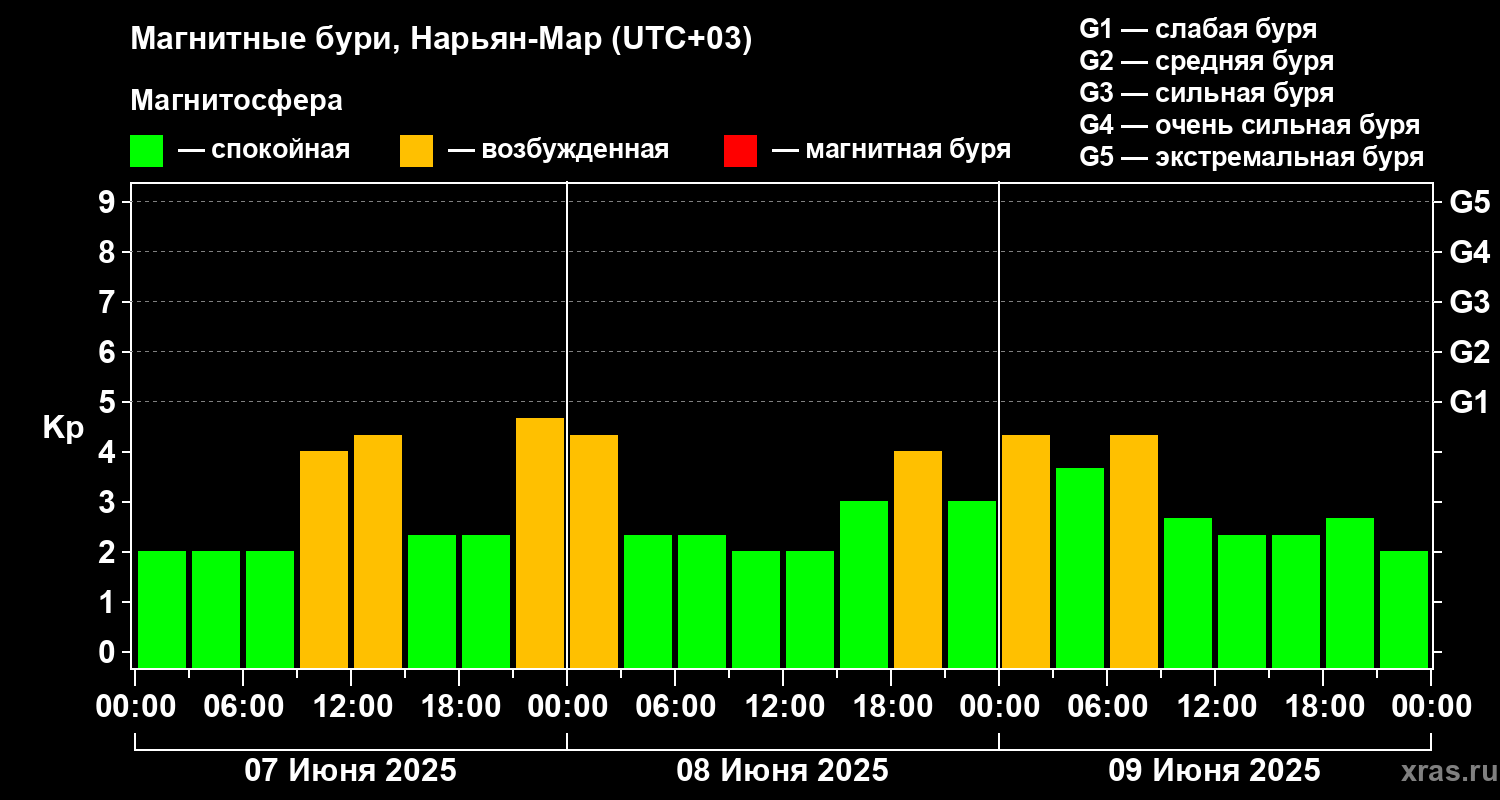Click the 09 June 06:00 orange bar
This screenshot has height=800, width=1500.
(x=1134, y=551)
